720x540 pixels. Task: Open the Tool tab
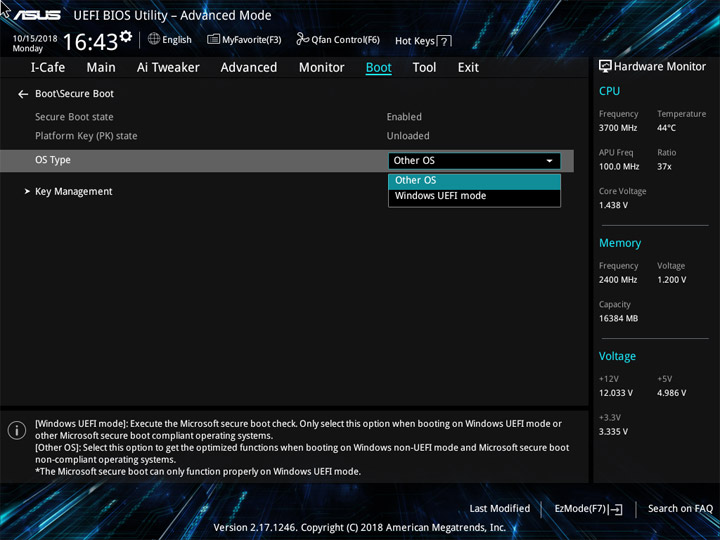coord(424,68)
